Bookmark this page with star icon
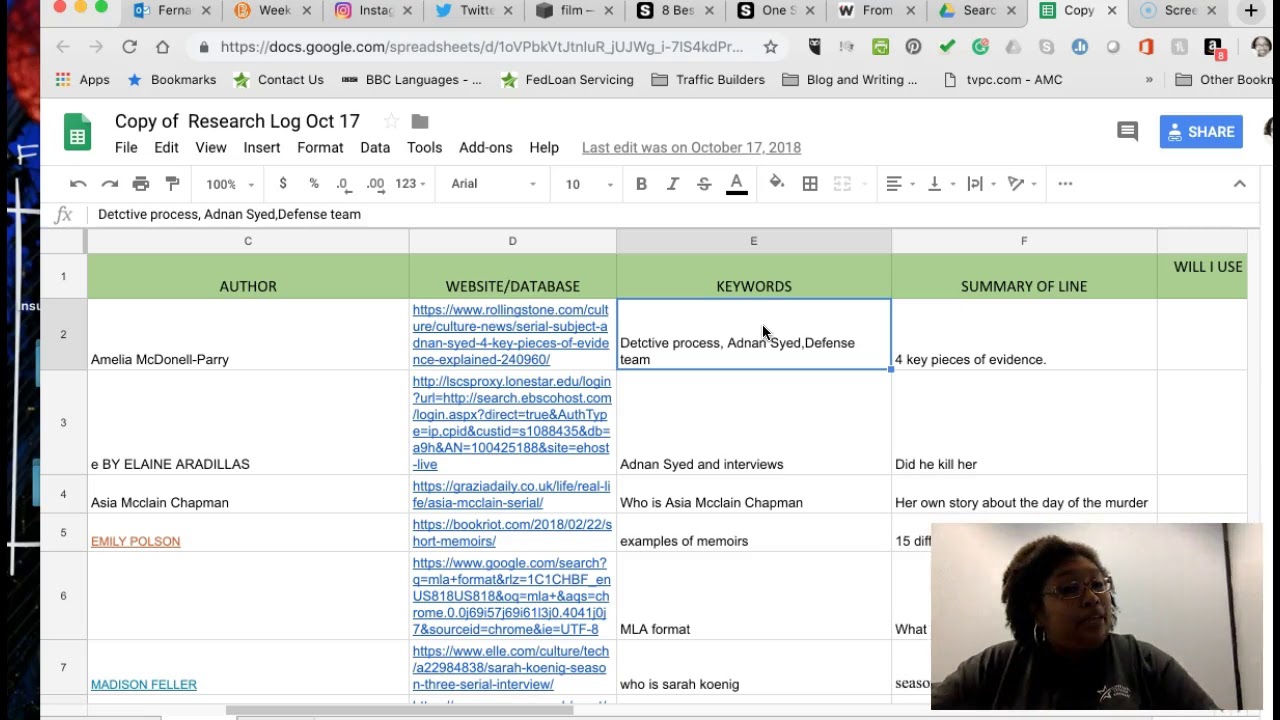This screenshot has width=1280, height=720. tap(770, 47)
